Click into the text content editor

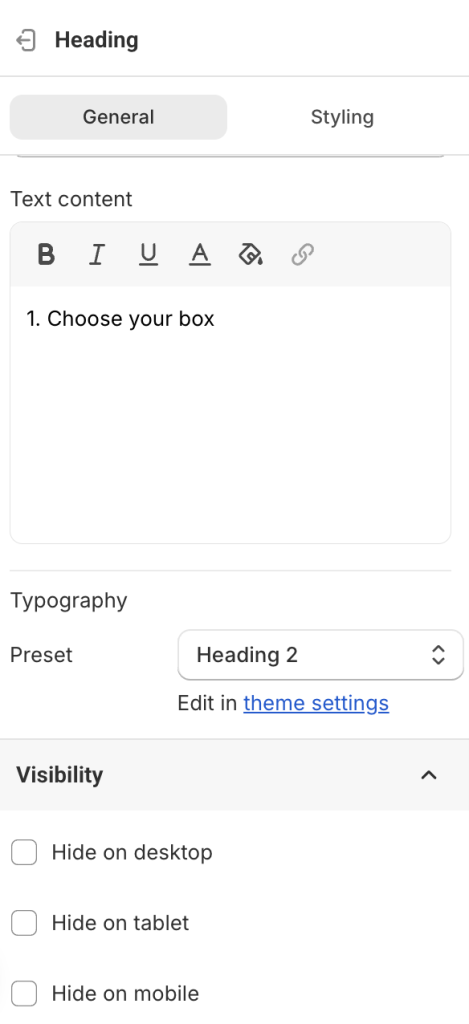[231, 415]
